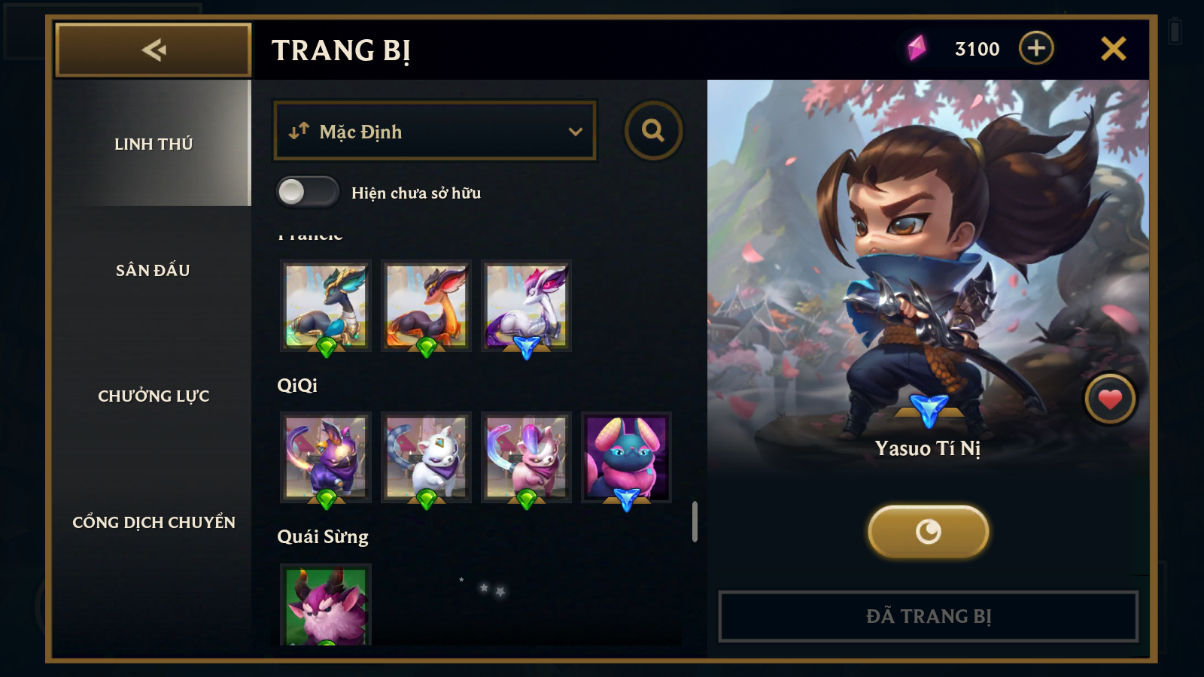Tap the gold star-up circle button
Viewport: 1204px width, 677px height.
[928, 531]
